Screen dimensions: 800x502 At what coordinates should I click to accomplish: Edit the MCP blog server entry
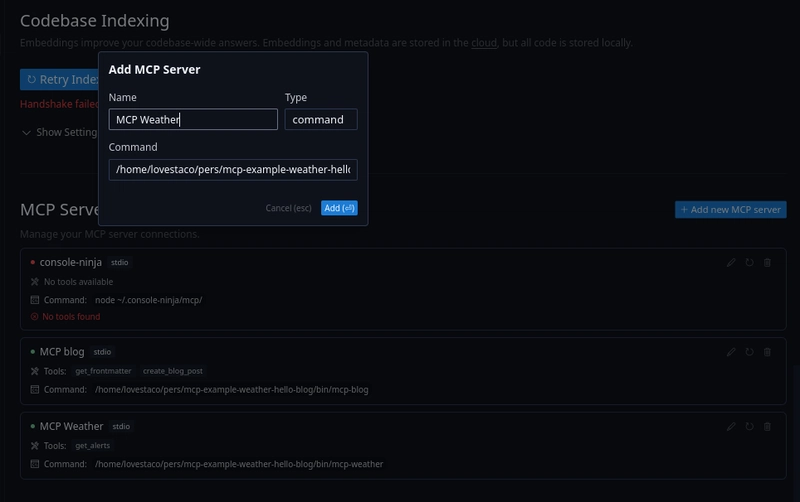coord(731,352)
